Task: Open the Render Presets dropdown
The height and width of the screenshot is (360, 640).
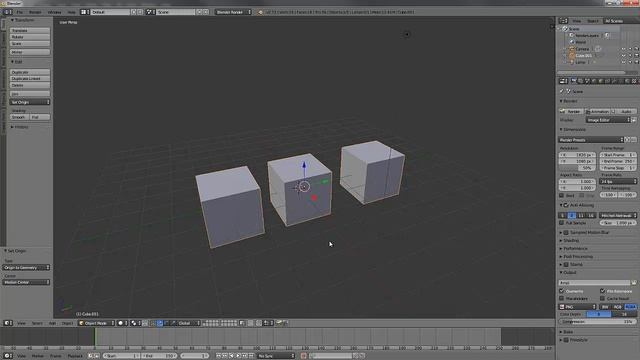Action: 591,140
